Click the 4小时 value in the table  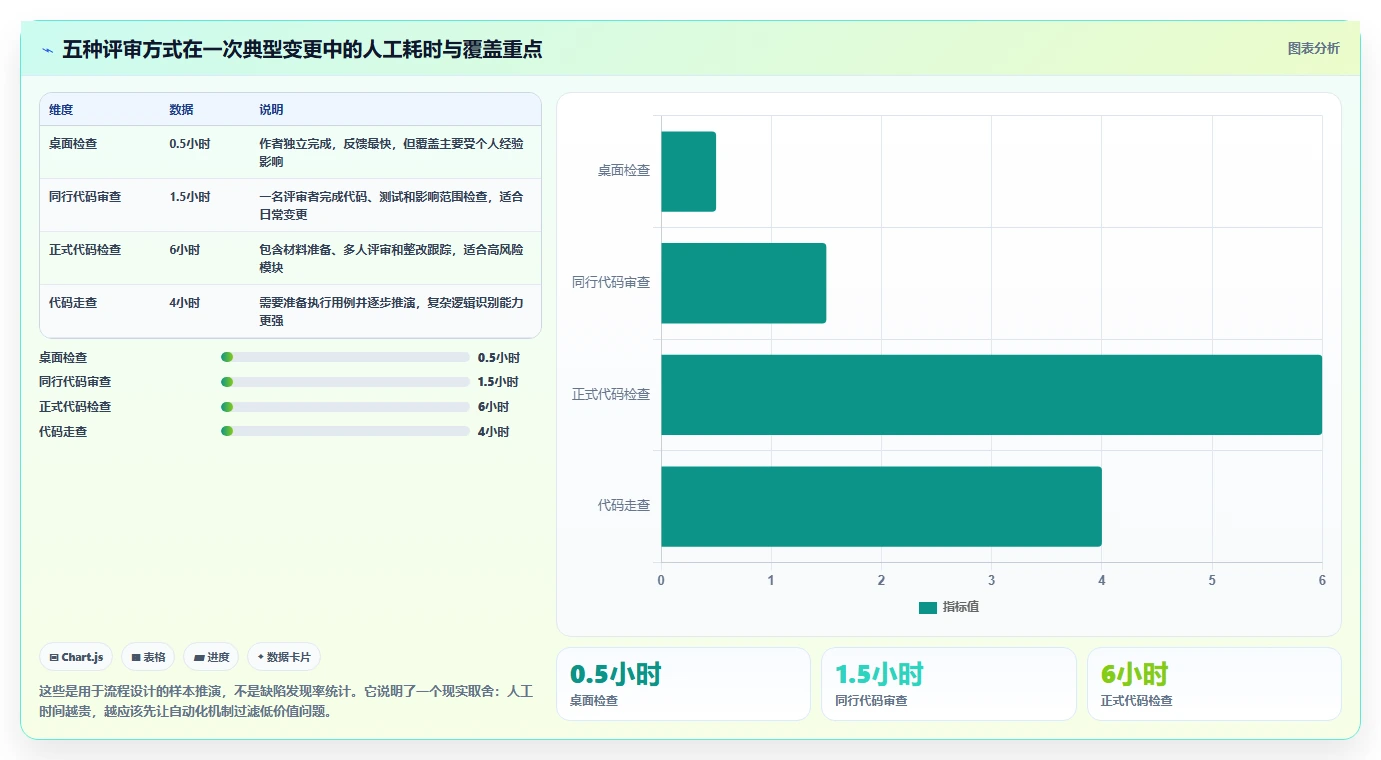point(185,303)
